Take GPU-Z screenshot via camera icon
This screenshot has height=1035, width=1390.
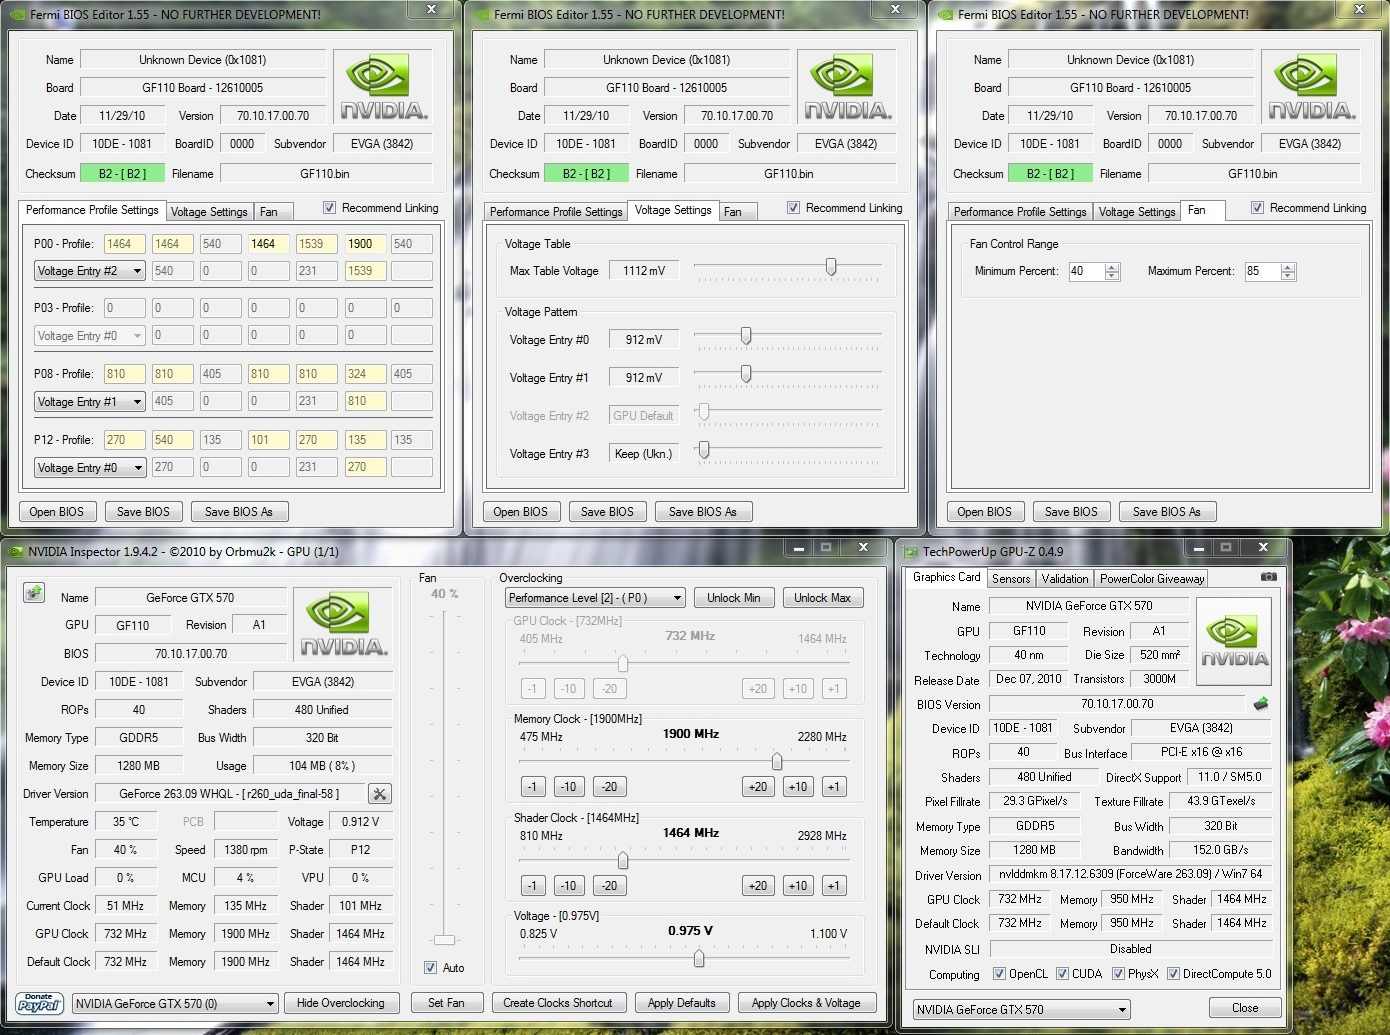point(1268,577)
